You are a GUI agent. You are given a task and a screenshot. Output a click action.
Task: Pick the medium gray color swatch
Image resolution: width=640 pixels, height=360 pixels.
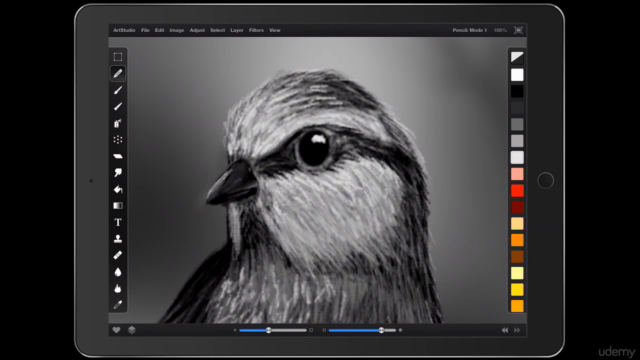click(x=517, y=124)
